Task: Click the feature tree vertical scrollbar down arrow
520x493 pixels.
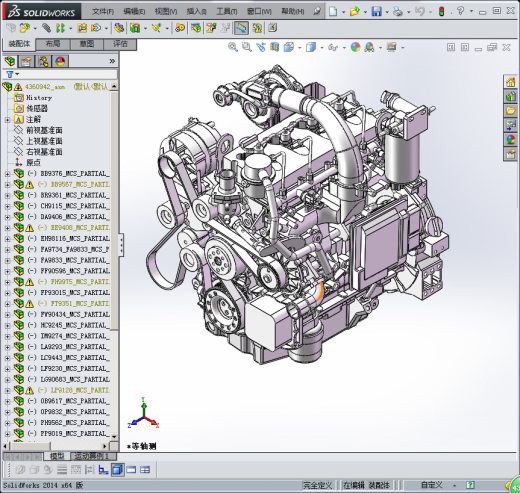Action: (114, 436)
